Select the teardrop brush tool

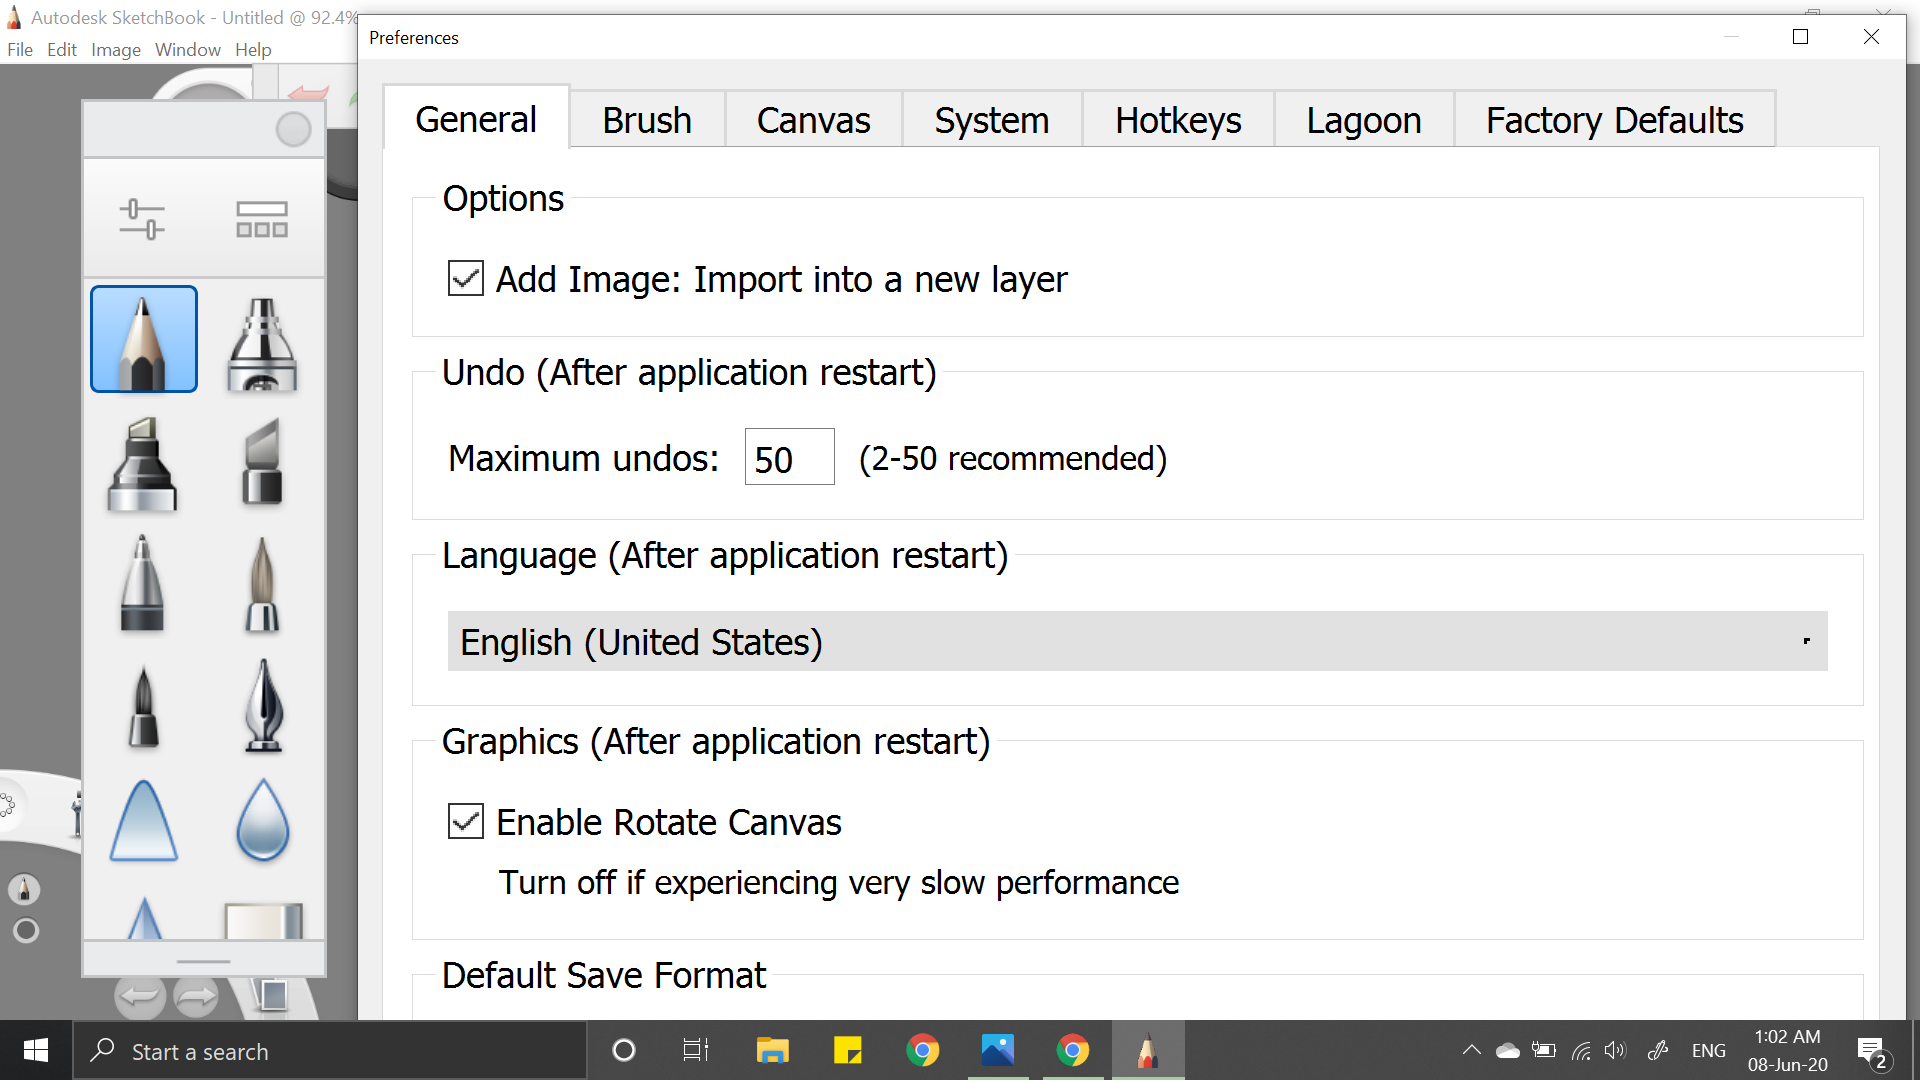(x=262, y=822)
